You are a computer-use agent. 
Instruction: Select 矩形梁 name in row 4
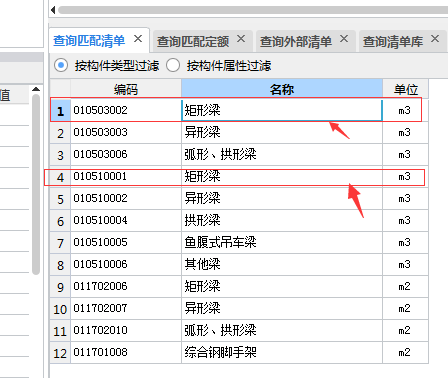pos(282,176)
